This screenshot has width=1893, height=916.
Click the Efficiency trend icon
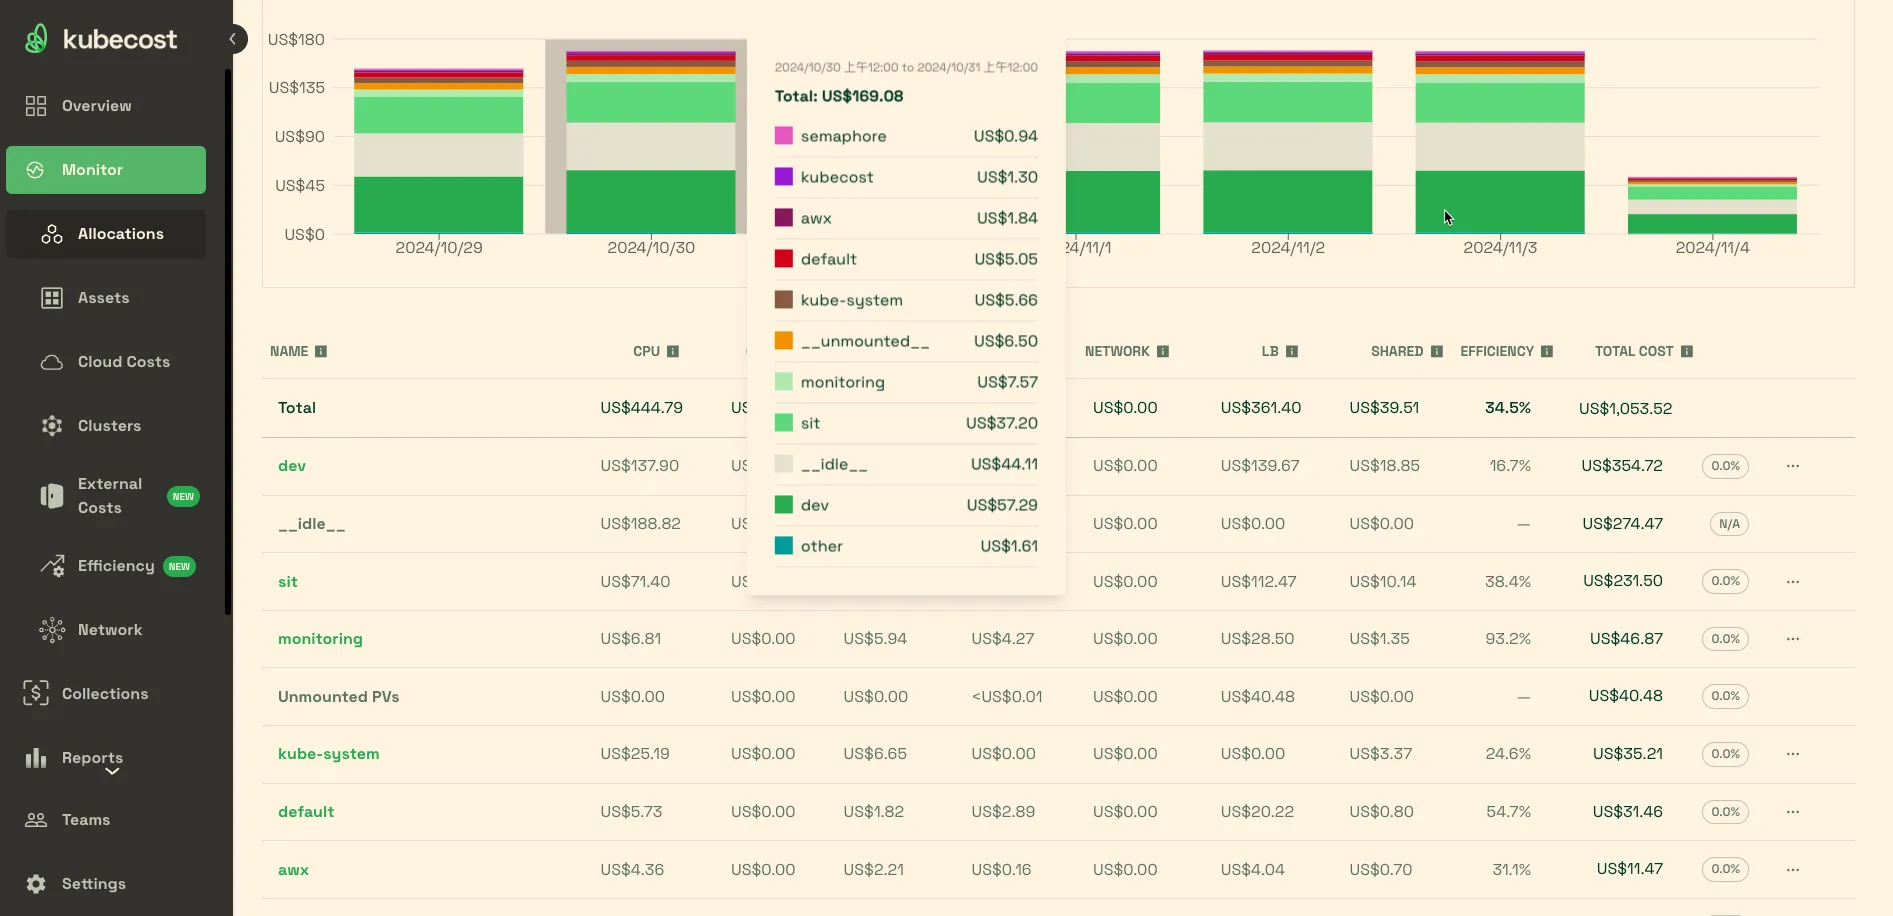(x=52, y=566)
